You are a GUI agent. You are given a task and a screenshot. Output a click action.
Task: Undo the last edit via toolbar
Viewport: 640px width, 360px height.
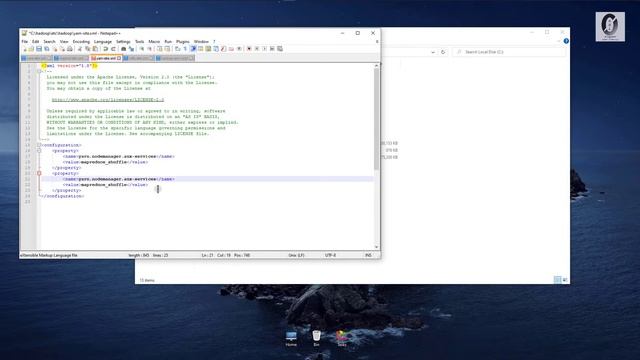105,49
